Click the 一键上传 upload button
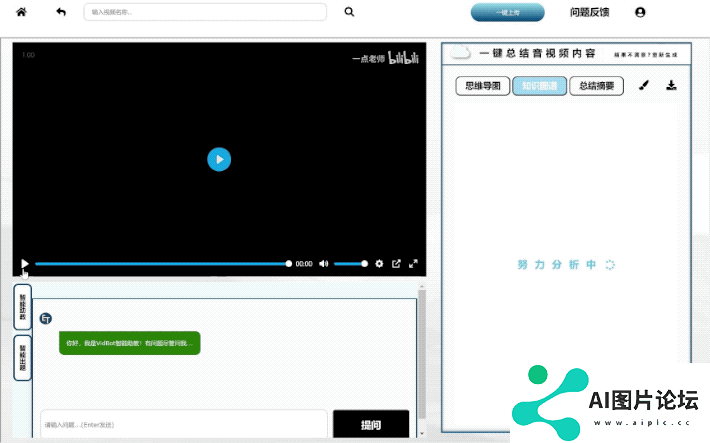 pos(508,12)
